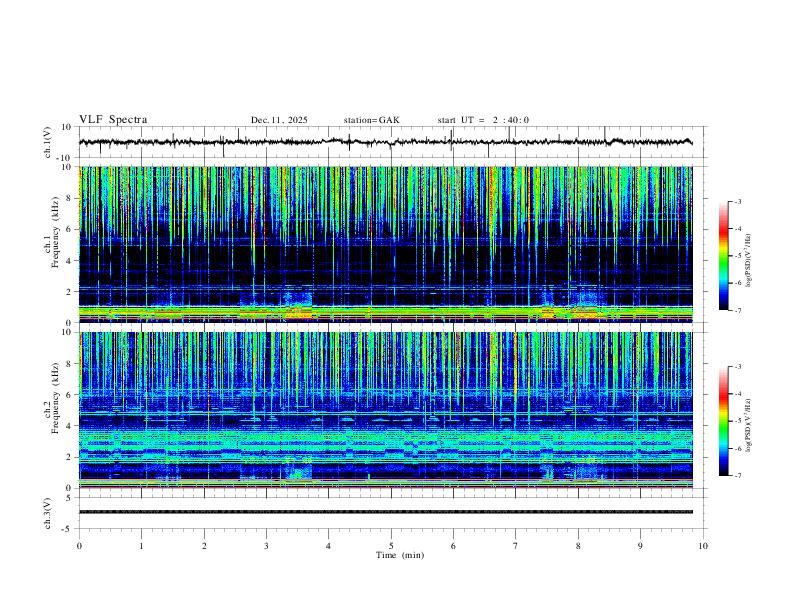Click the "VLF Spectra" plot title
The image size is (792, 612).
[113, 120]
